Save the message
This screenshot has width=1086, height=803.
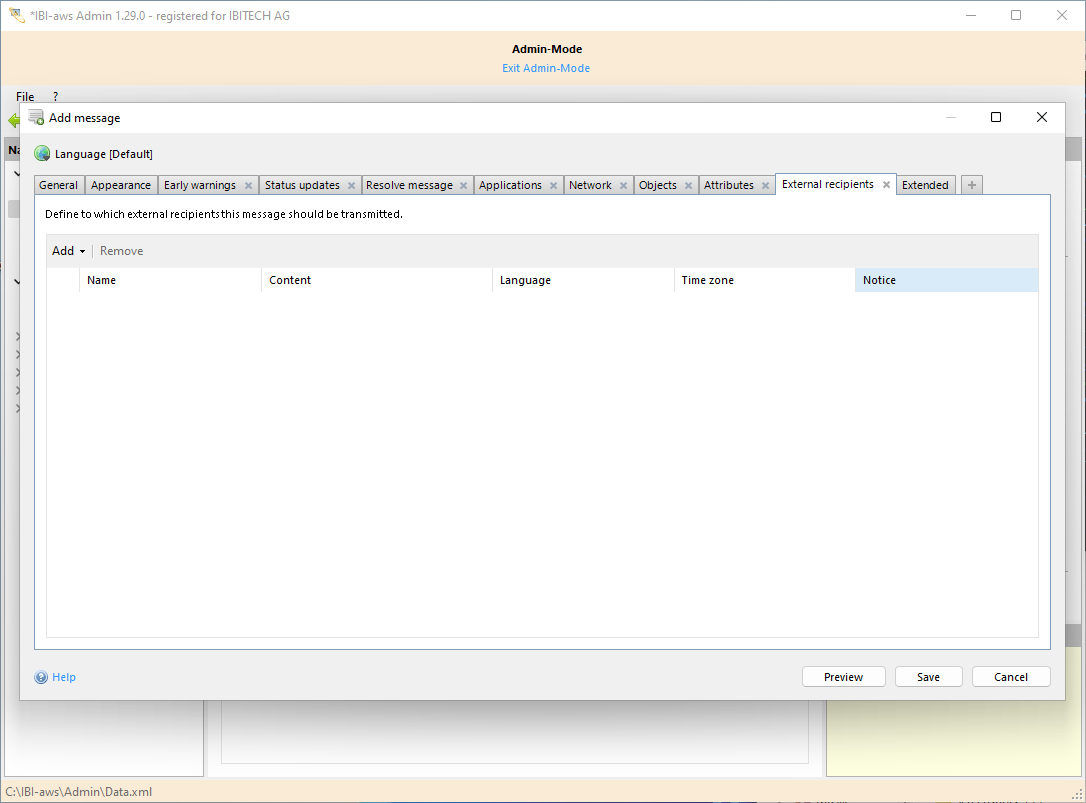point(928,677)
